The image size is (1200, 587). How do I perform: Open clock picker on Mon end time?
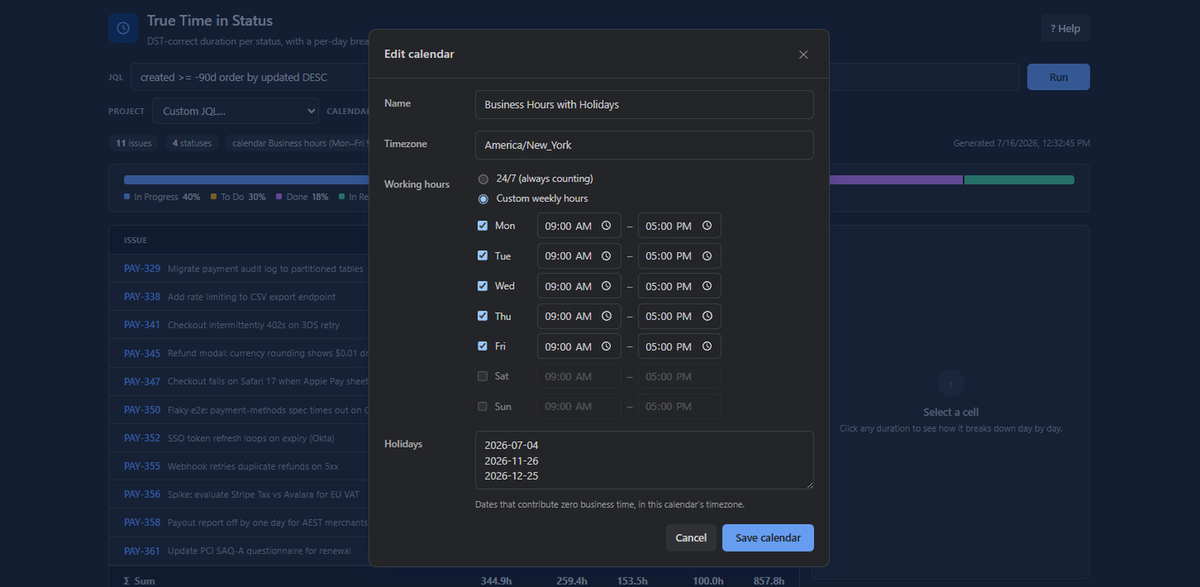tap(706, 226)
